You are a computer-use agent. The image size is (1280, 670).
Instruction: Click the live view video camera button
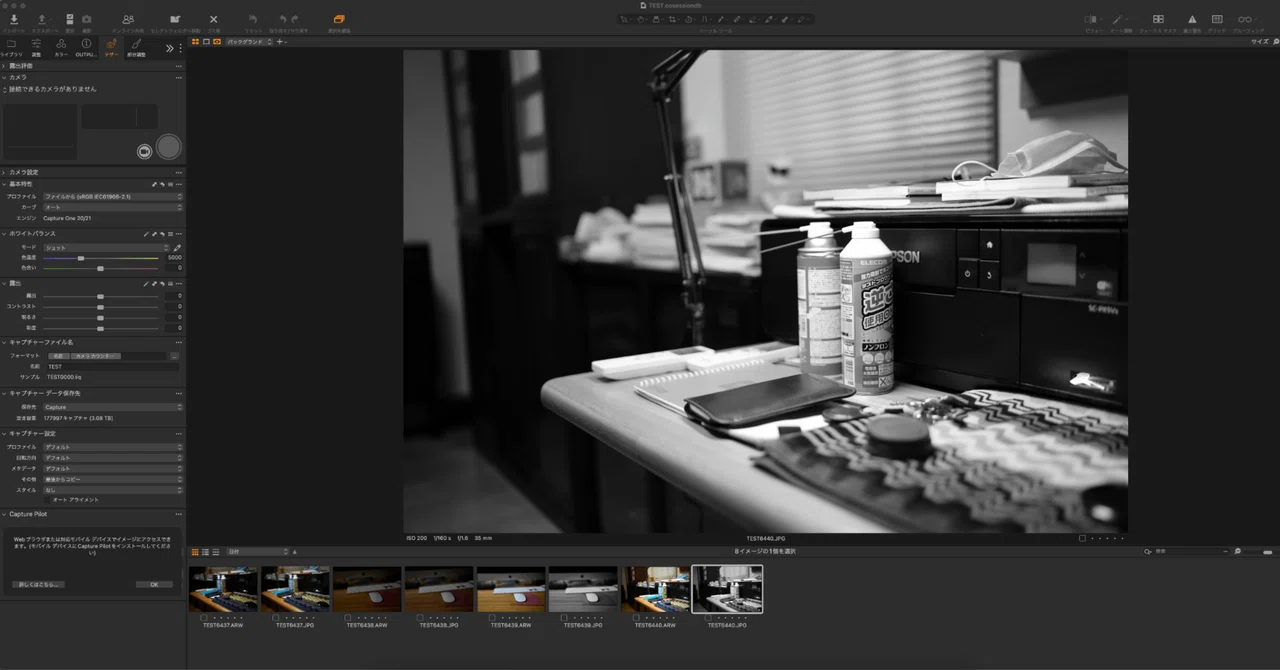click(144, 151)
